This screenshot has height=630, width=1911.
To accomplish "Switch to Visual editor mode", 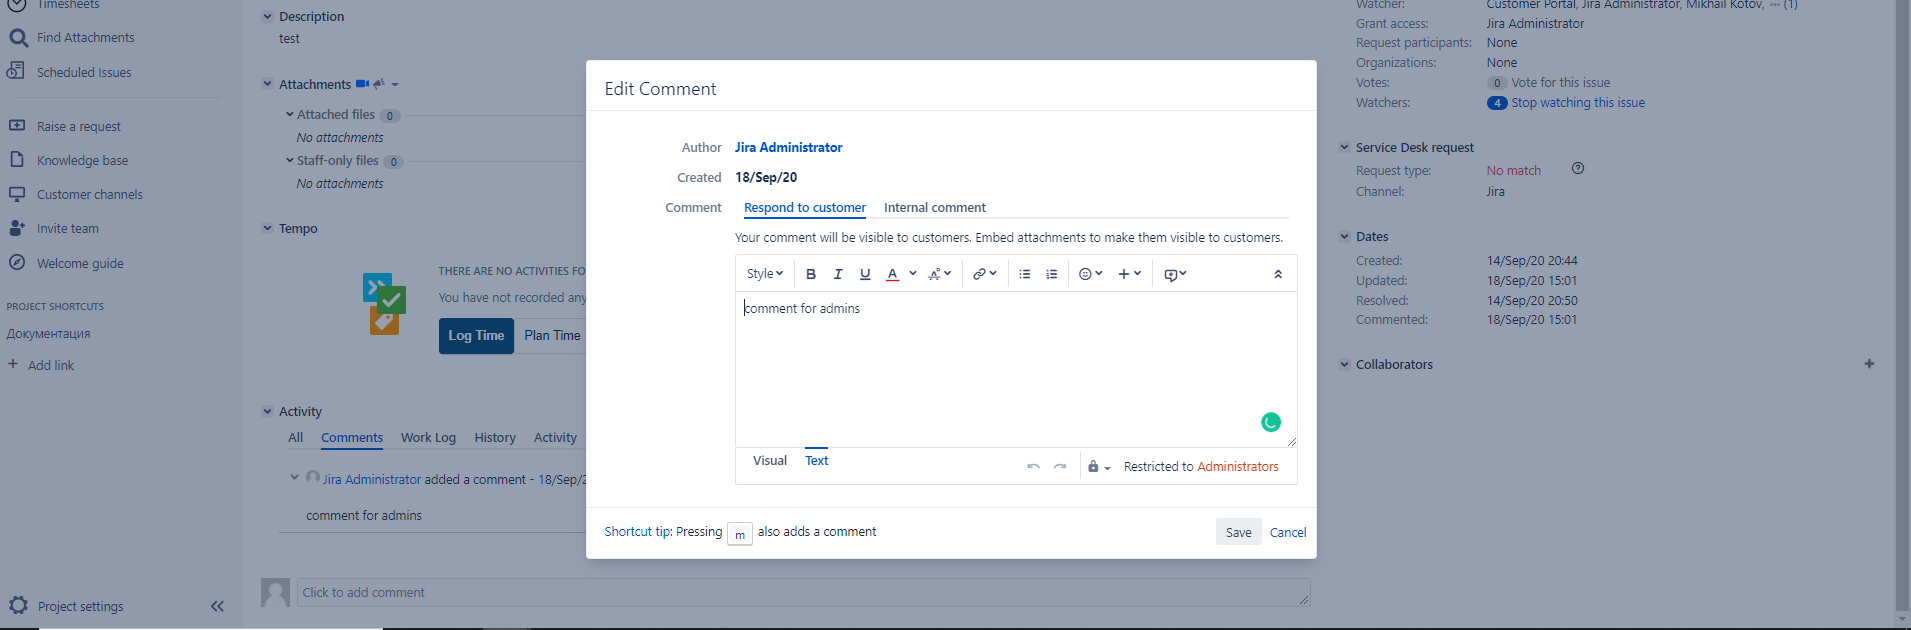I will click(x=770, y=461).
